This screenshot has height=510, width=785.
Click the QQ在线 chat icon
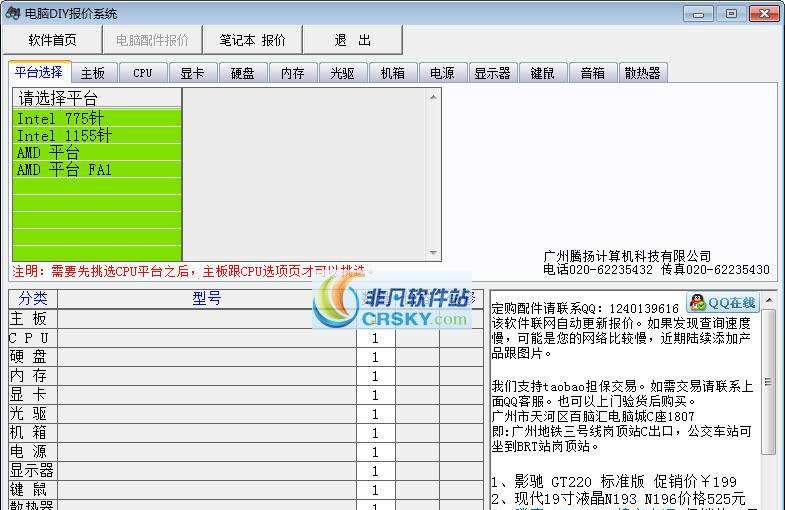[x=722, y=302]
